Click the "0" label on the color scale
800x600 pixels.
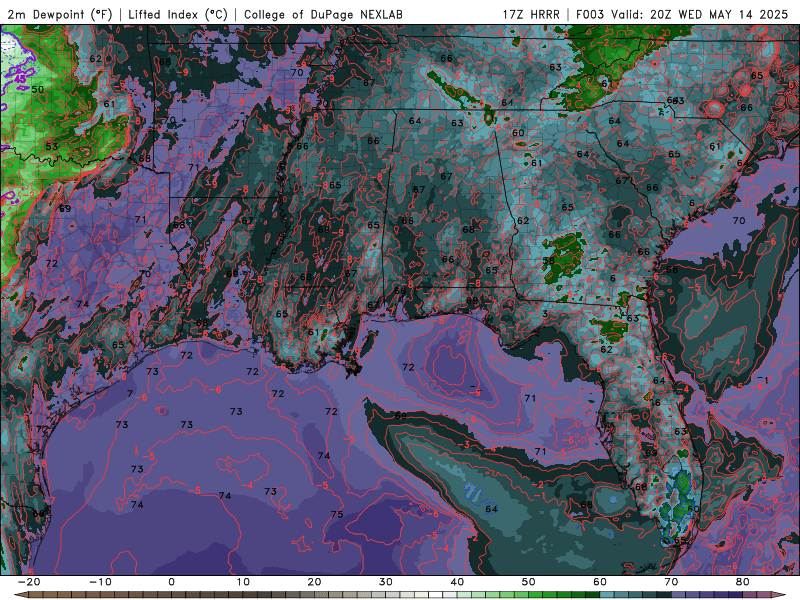(x=171, y=582)
